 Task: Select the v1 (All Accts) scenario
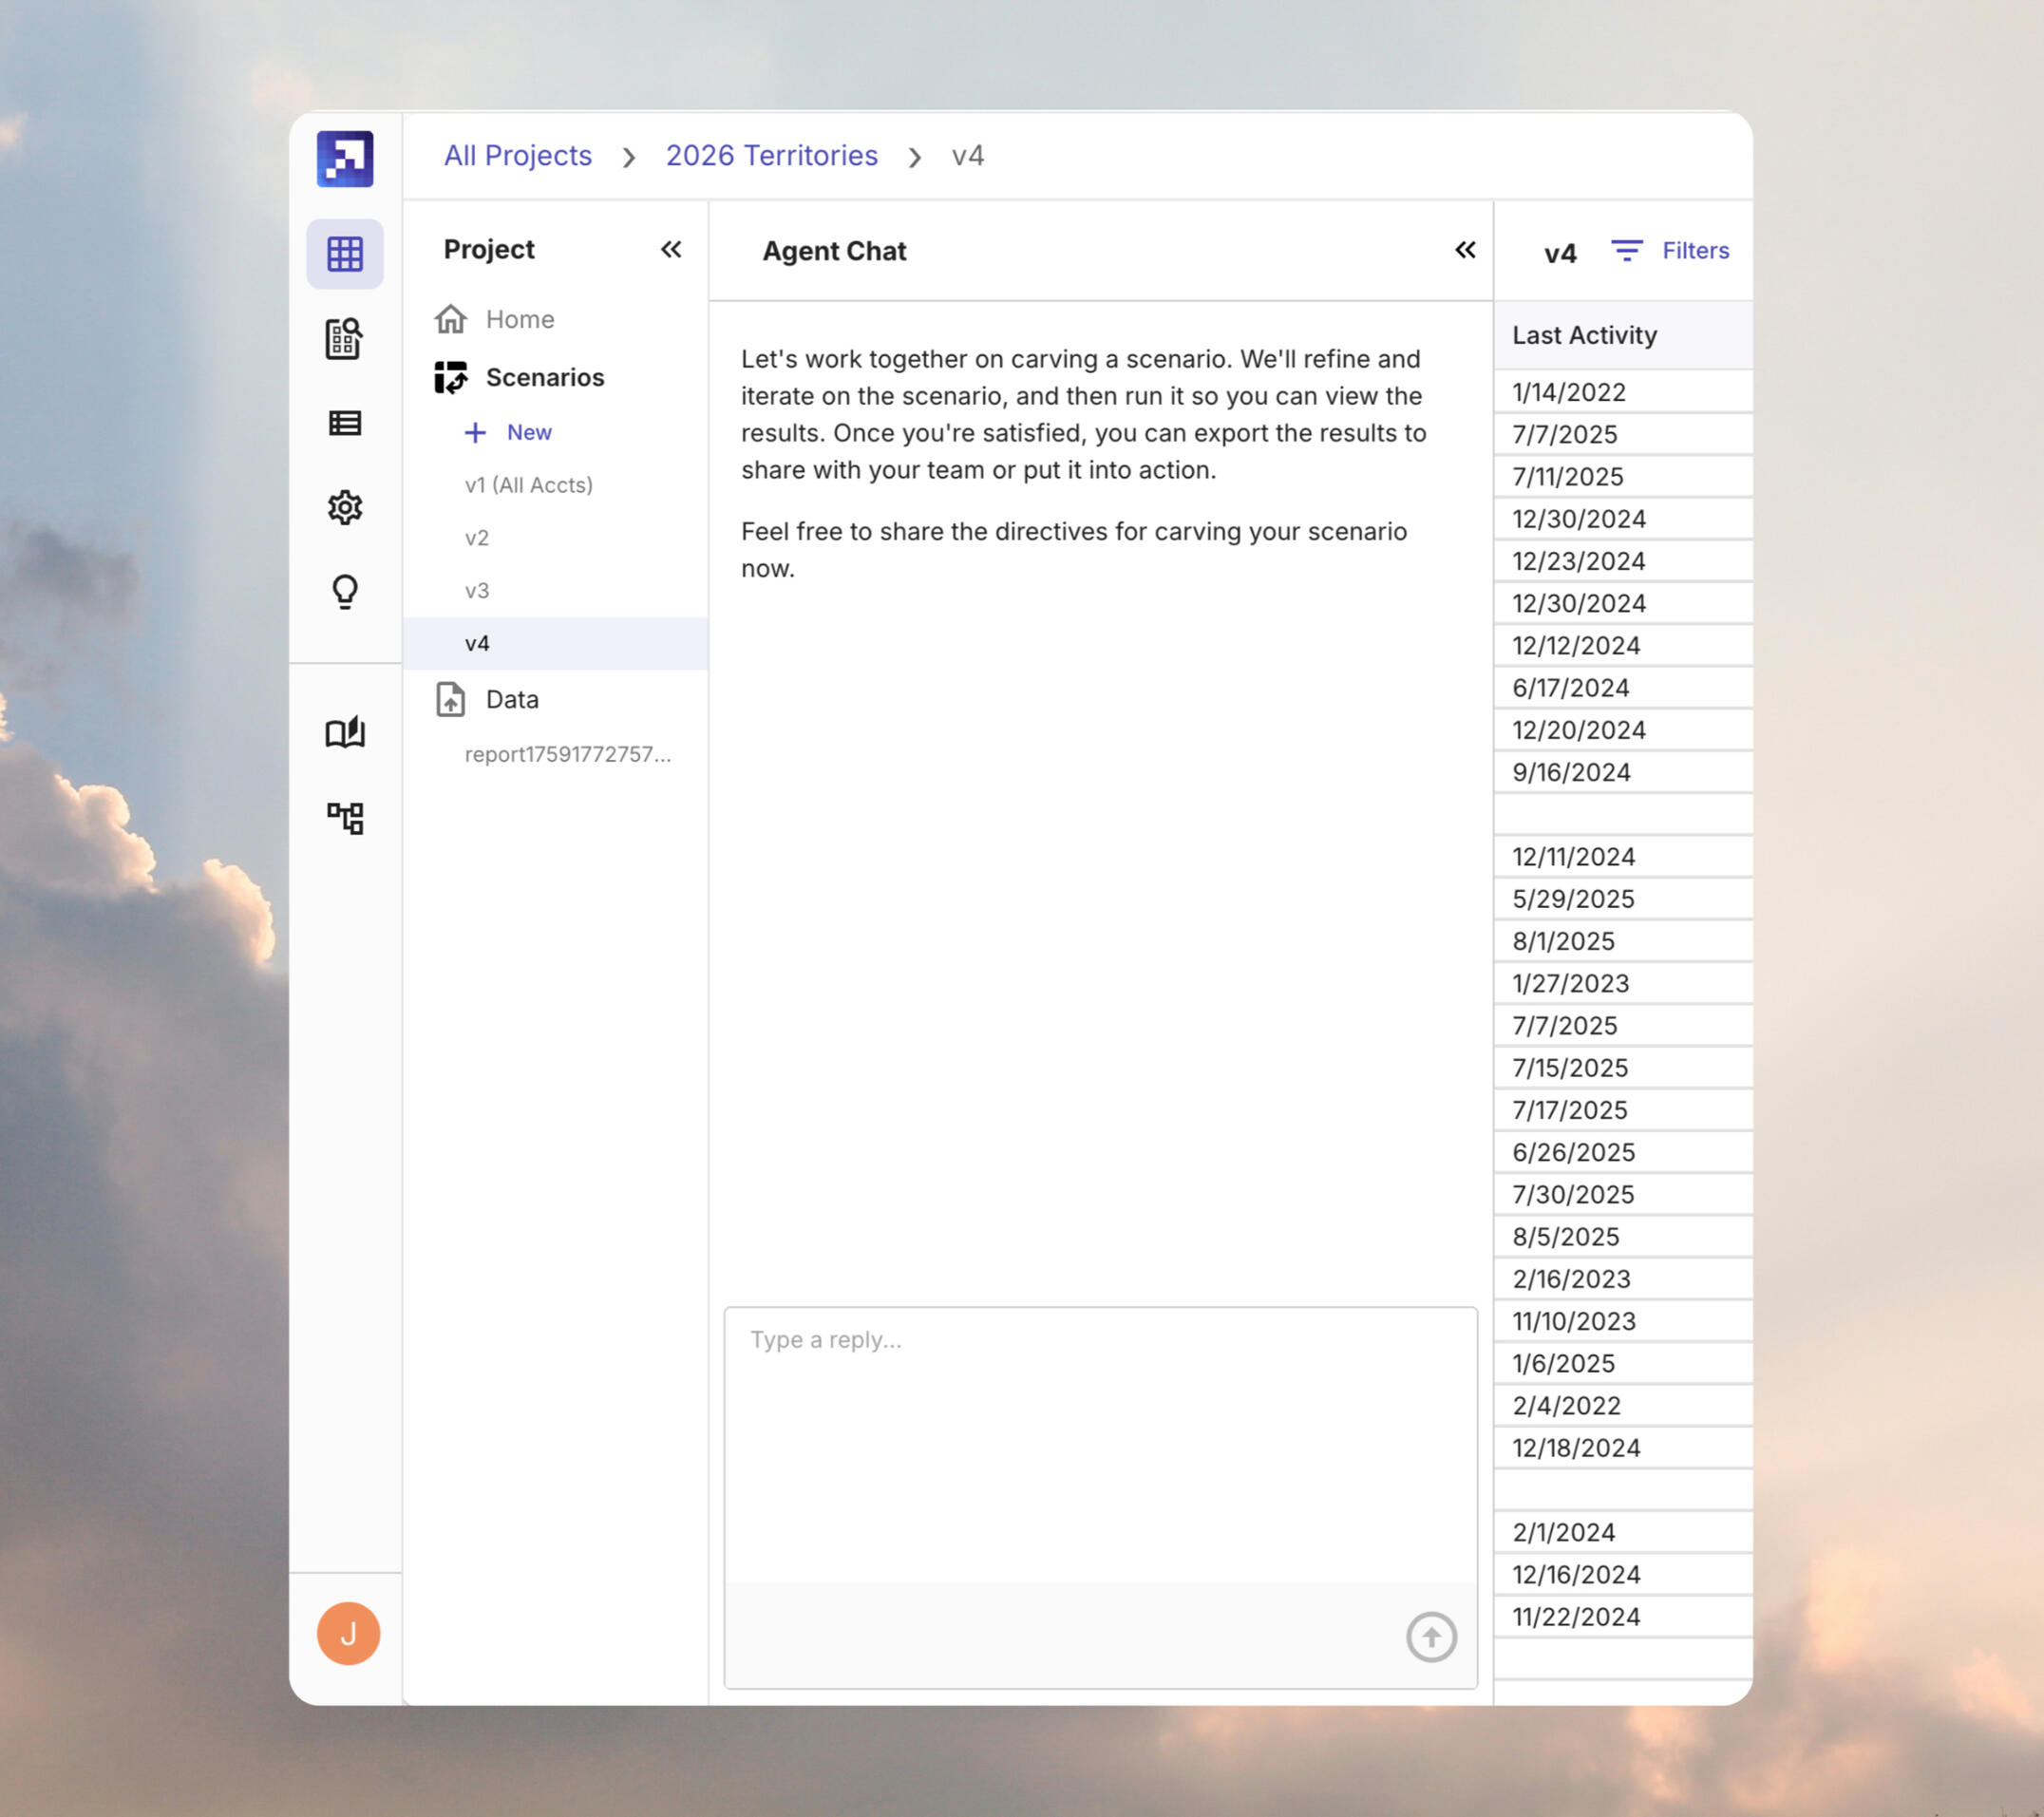coord(529,485)
